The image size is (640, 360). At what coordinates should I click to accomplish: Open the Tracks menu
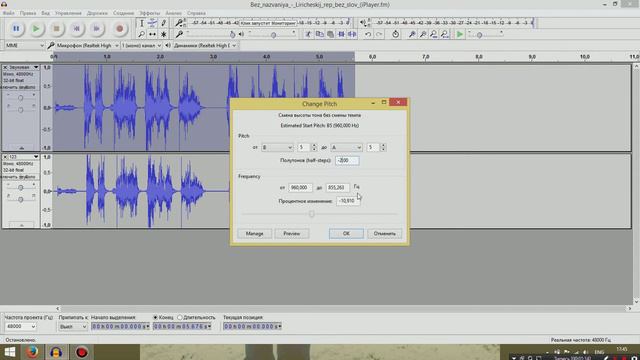coord(97,13)
